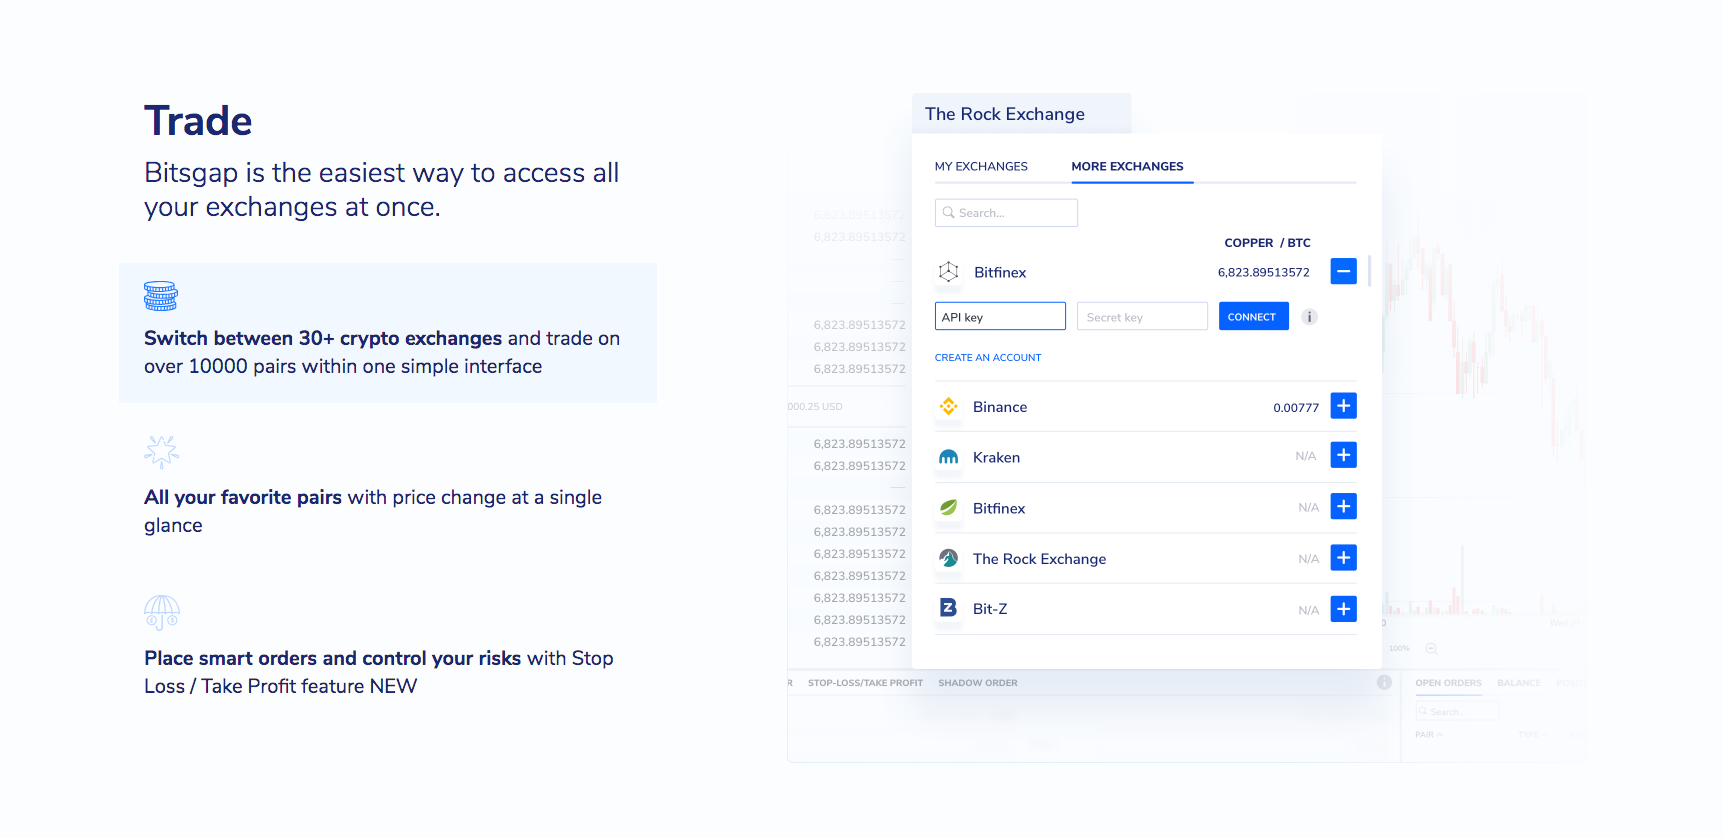
Task: Open the BALANCE tab
Action: pyautogui.click(x=1518, y=683)
